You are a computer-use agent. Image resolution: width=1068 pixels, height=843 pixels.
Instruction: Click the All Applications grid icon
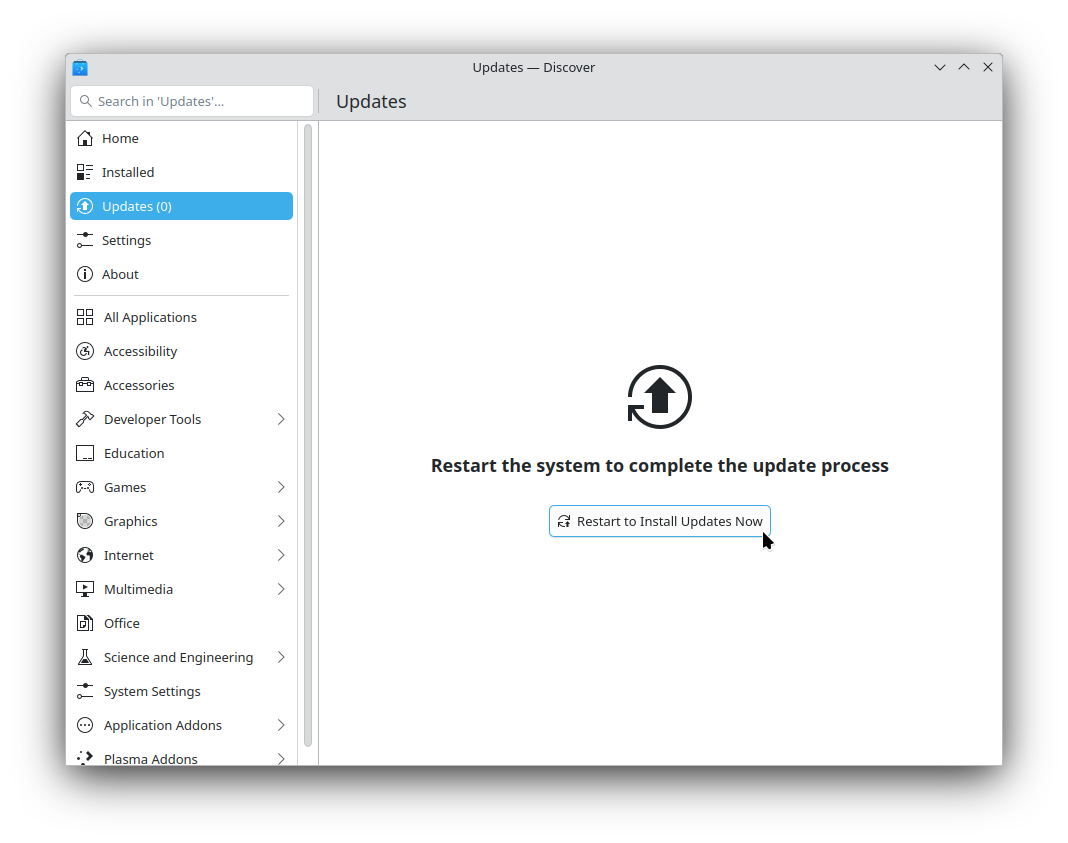[x=85, y=317]
